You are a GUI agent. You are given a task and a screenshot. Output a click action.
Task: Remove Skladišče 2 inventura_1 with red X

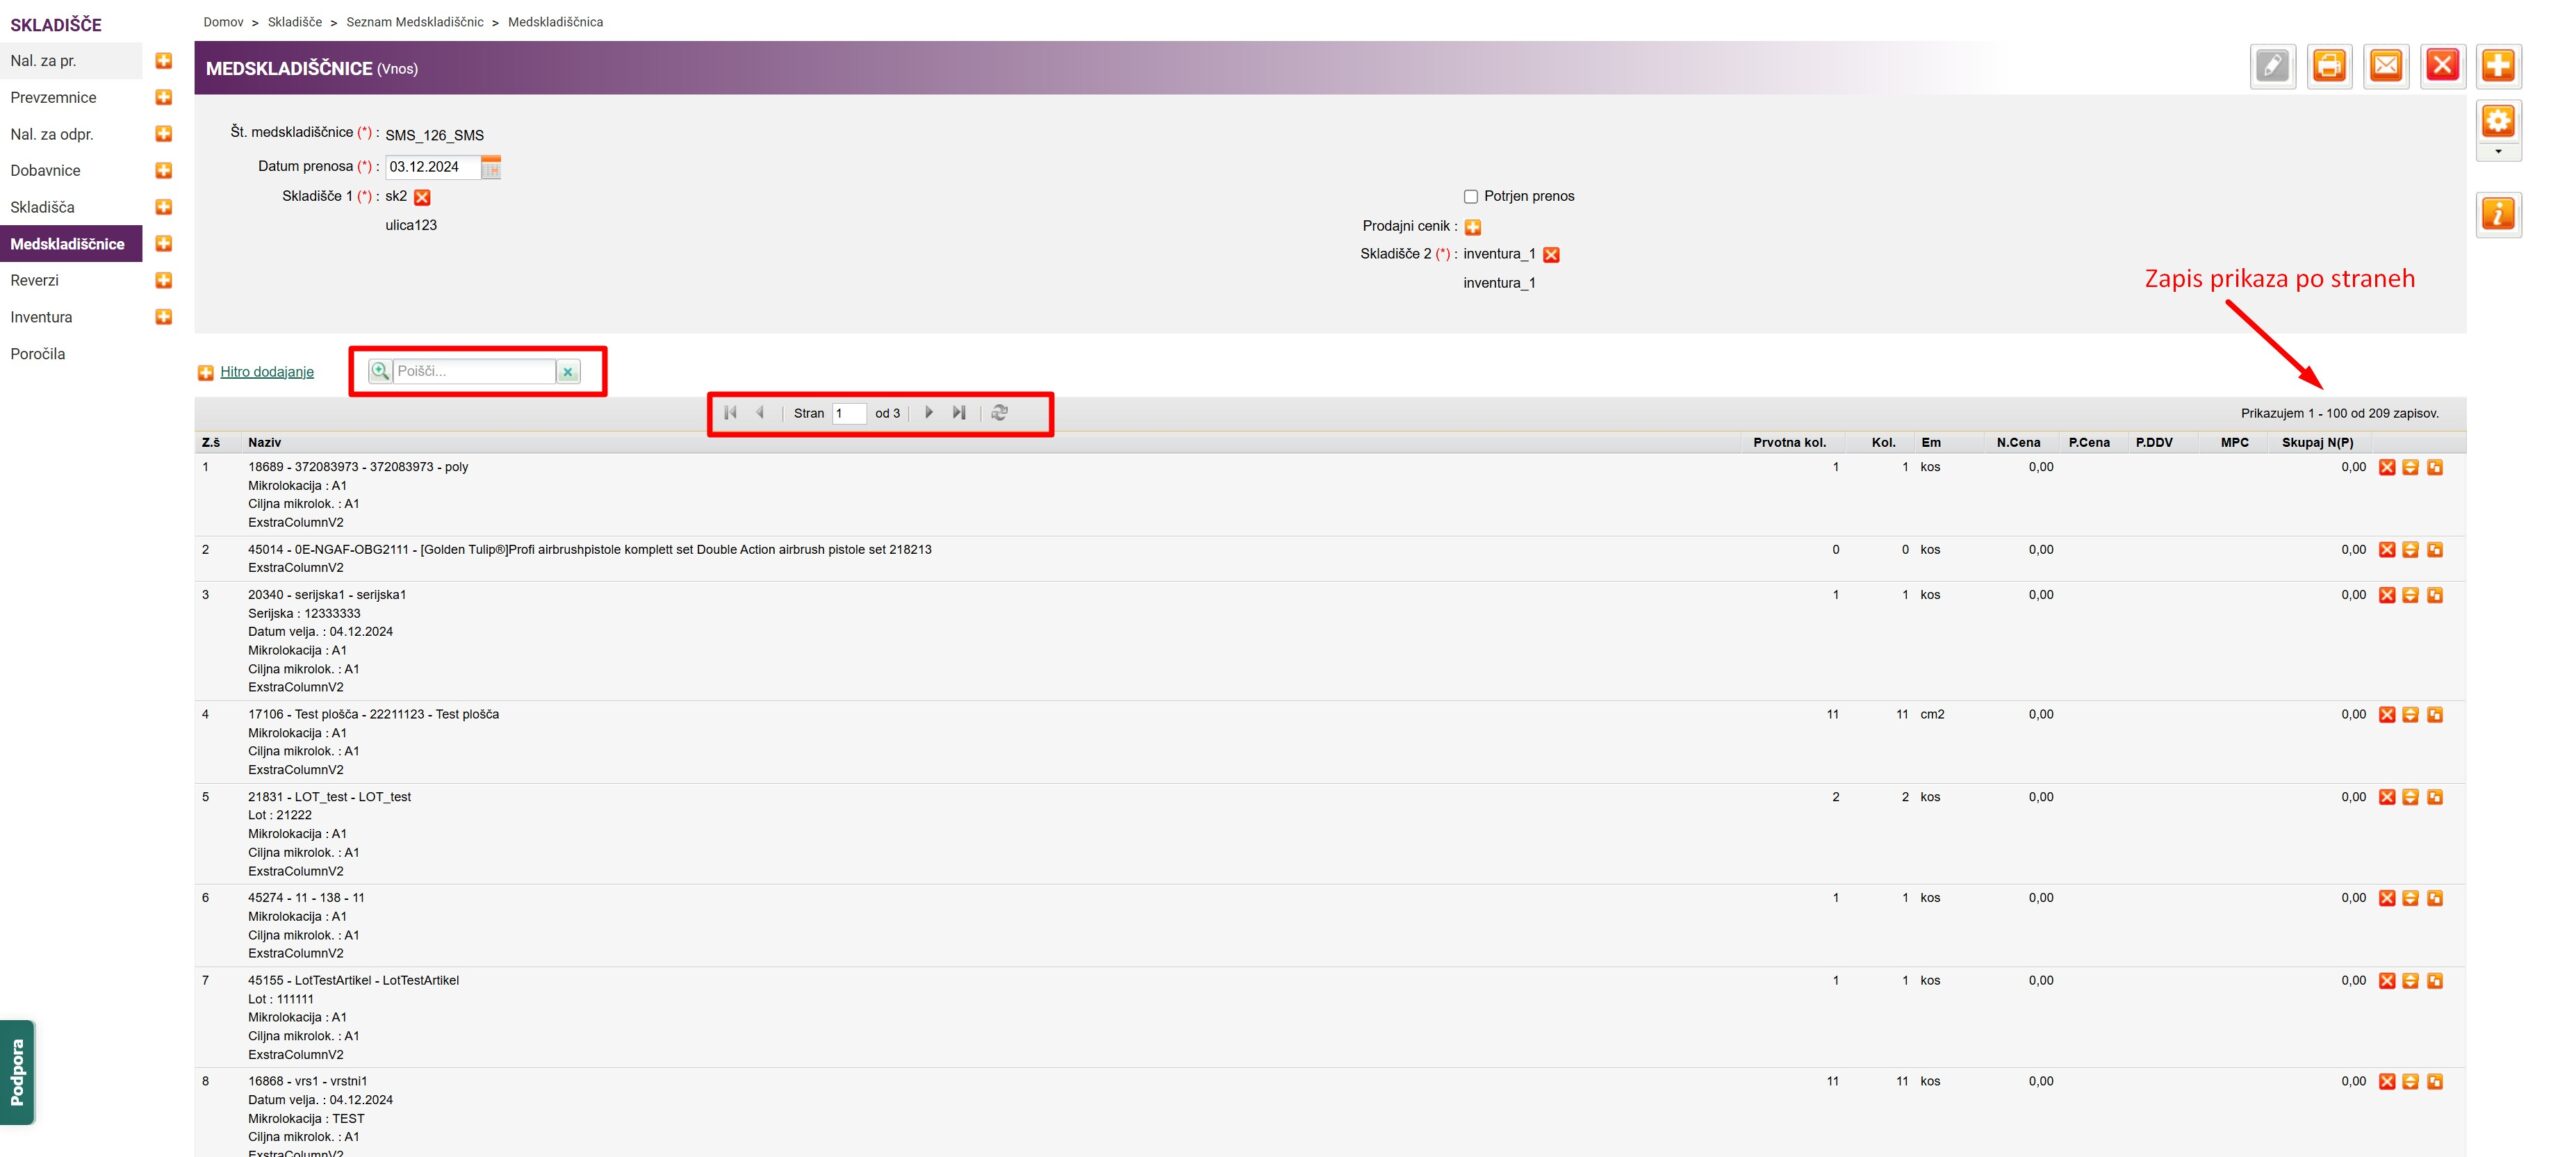[x=1551, y=255]
